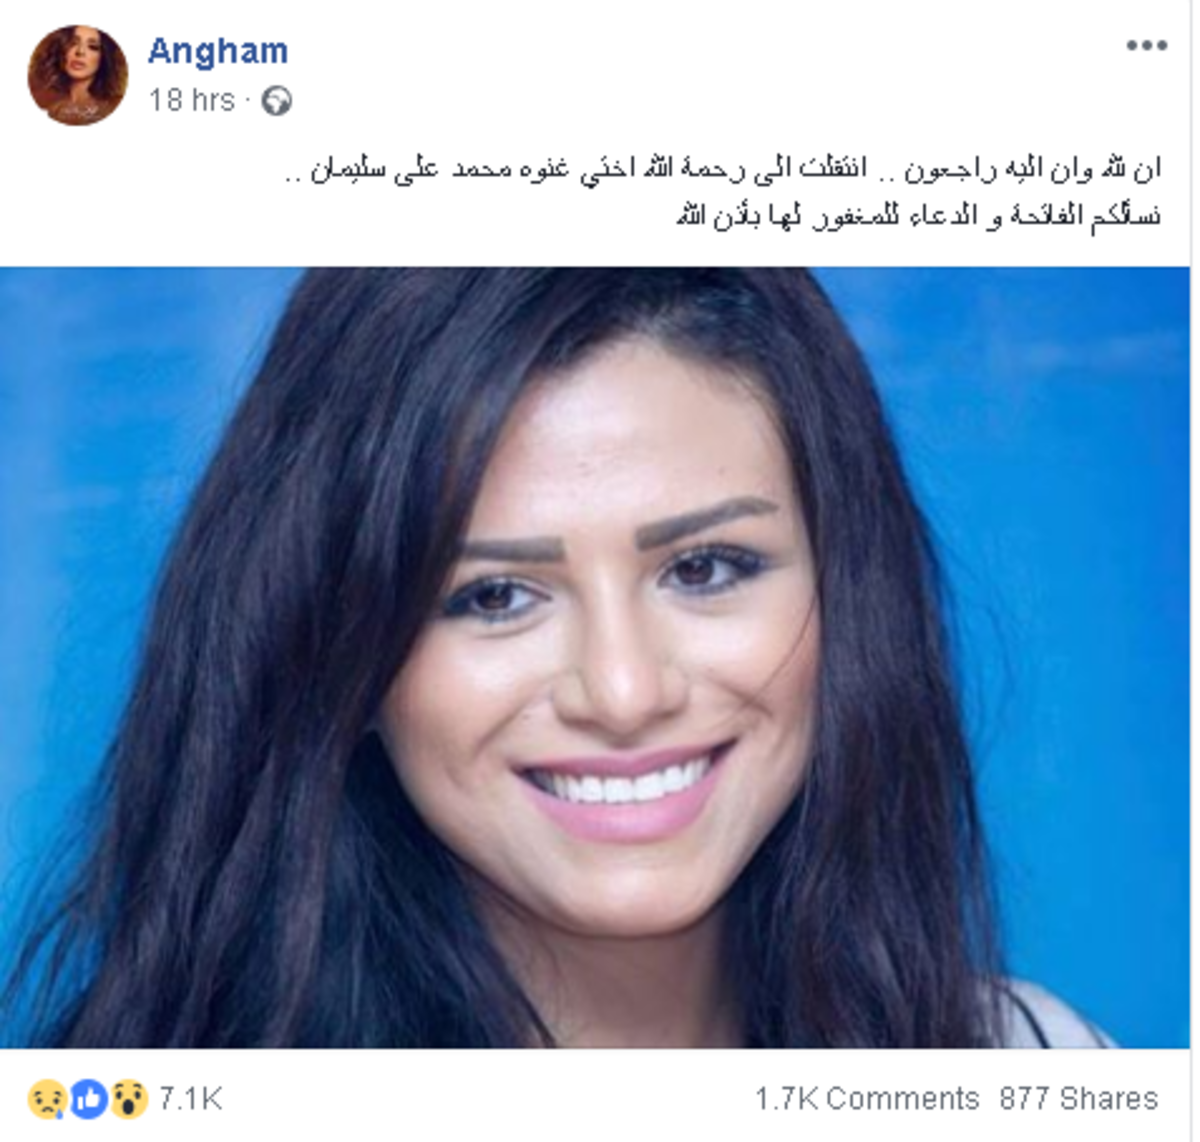Image resolution: width=1200 pixels, height=1142 pixels.
Task: Click the public globe audience icon
Action: (276, 101)
